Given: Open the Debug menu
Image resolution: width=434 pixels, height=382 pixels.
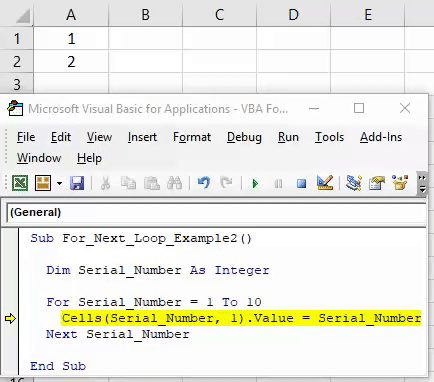Looking at the screenshot, I should coord(244,137).
